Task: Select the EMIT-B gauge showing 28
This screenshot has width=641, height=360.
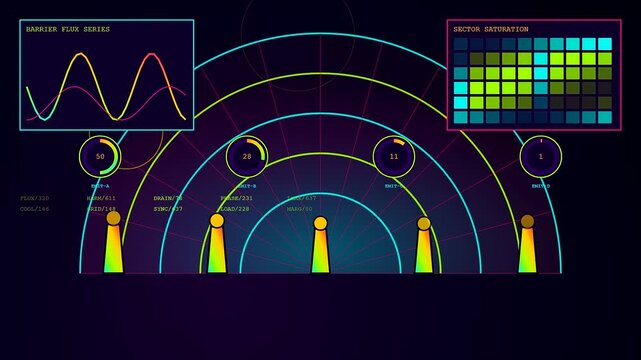Action: click(247, 157)
